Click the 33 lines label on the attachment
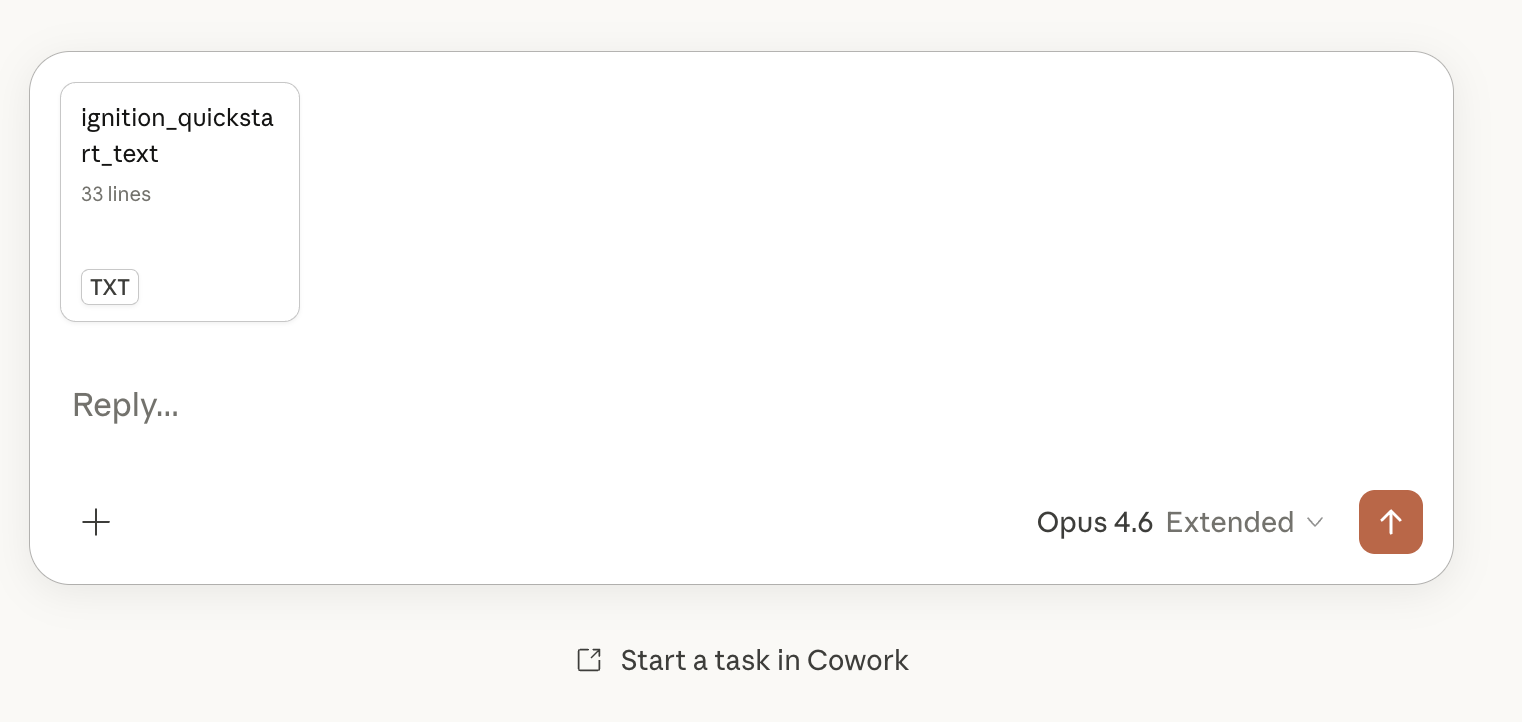The height and width of the screenshot is (722, 1522). 116,194
